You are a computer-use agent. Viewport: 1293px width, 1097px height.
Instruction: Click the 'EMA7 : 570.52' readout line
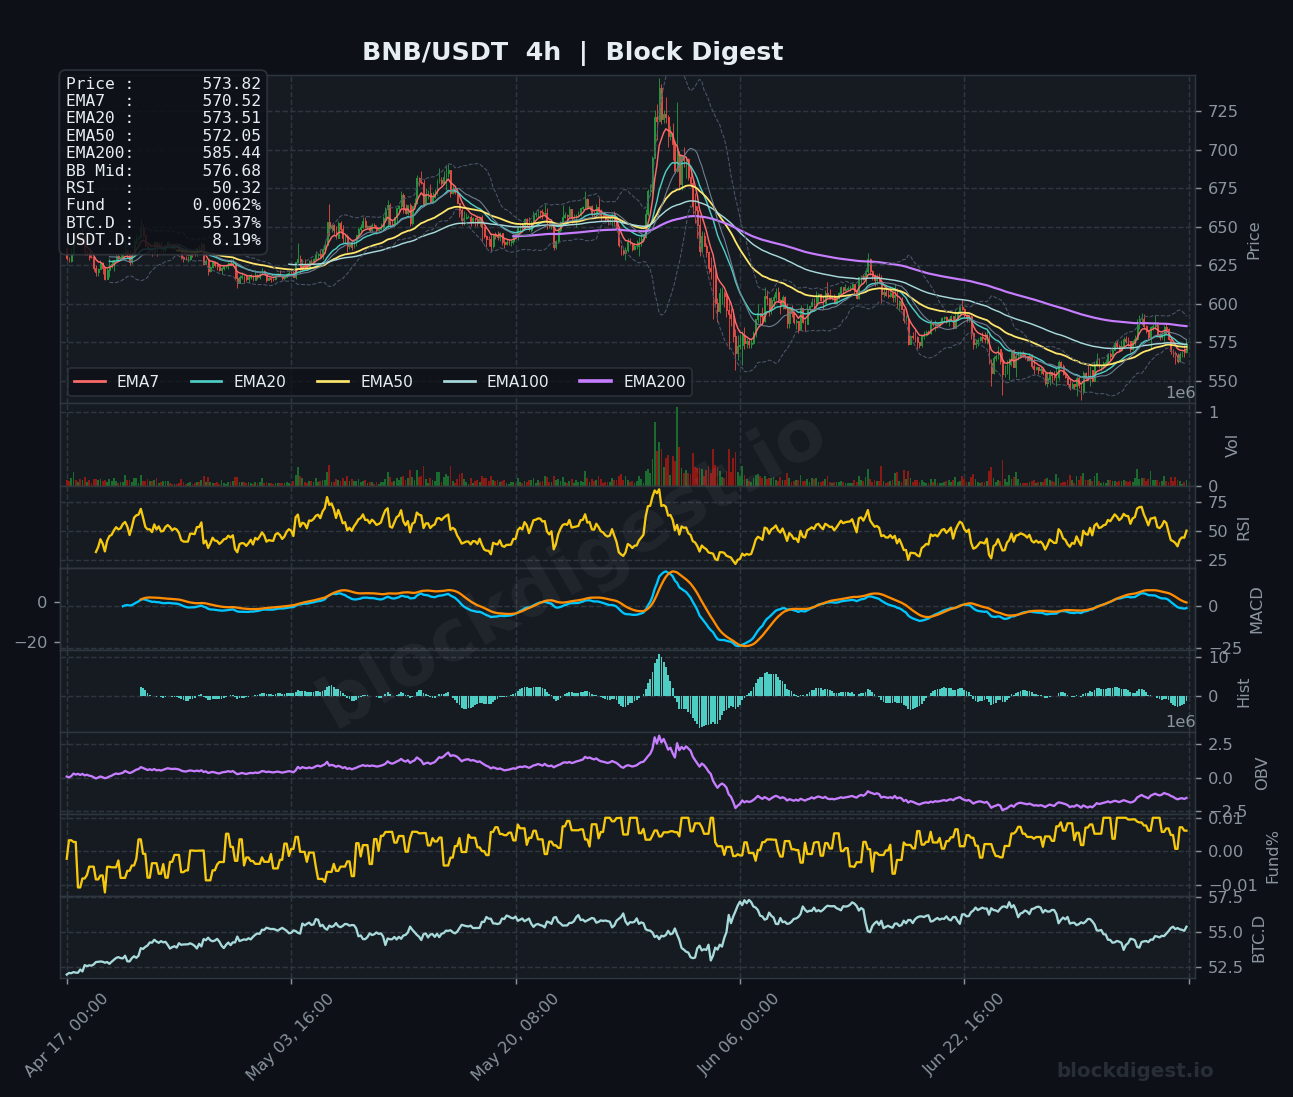163,101
